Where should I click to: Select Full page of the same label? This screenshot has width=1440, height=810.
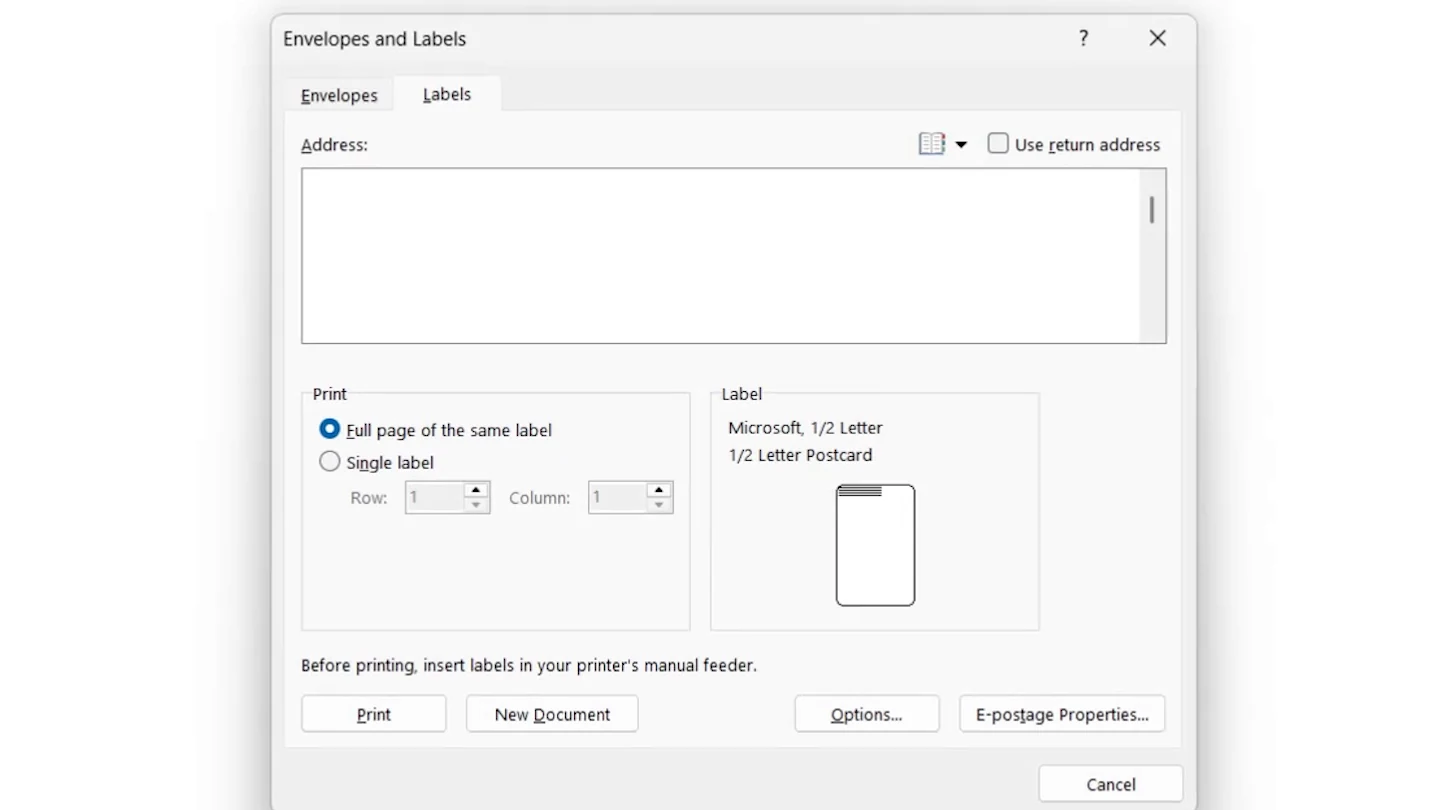pyautogui.click(x=329, y=429)
